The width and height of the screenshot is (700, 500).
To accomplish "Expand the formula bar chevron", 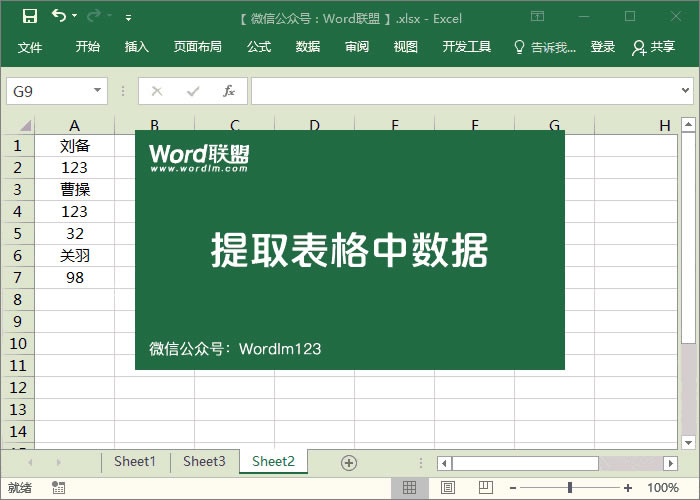I will (685, 91).
